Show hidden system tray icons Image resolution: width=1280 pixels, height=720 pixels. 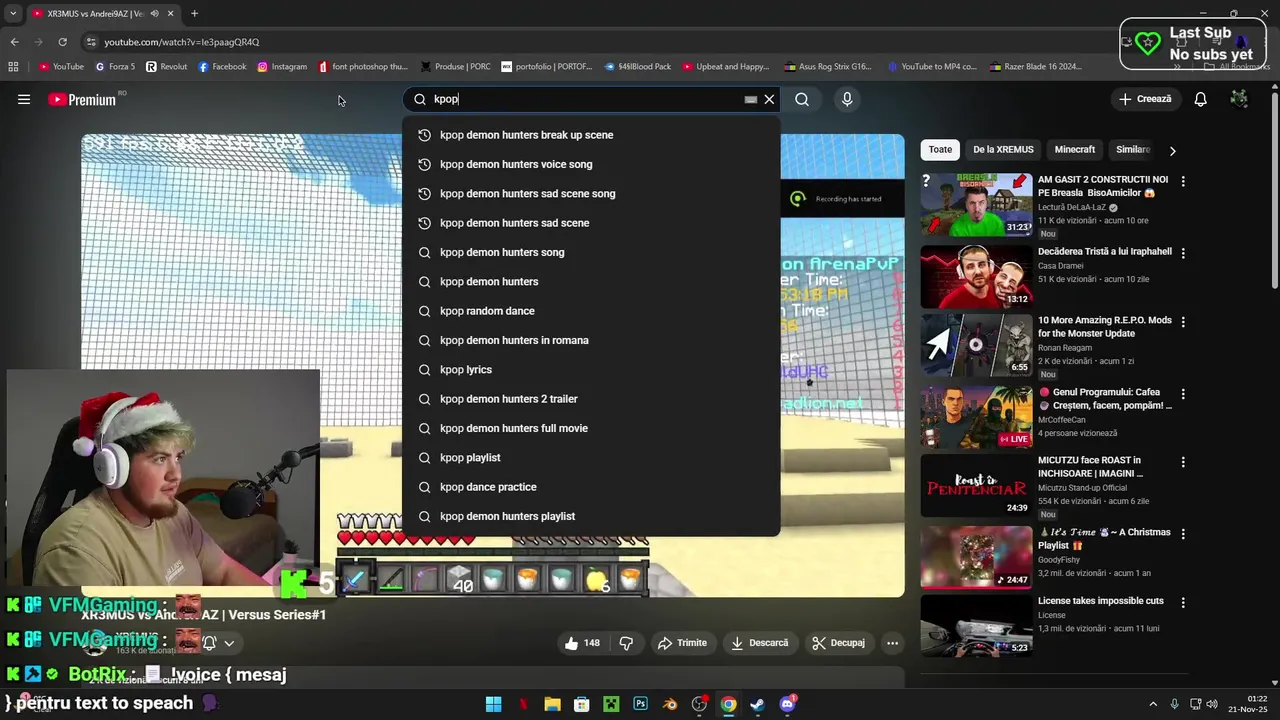(x=1152, y=704)
